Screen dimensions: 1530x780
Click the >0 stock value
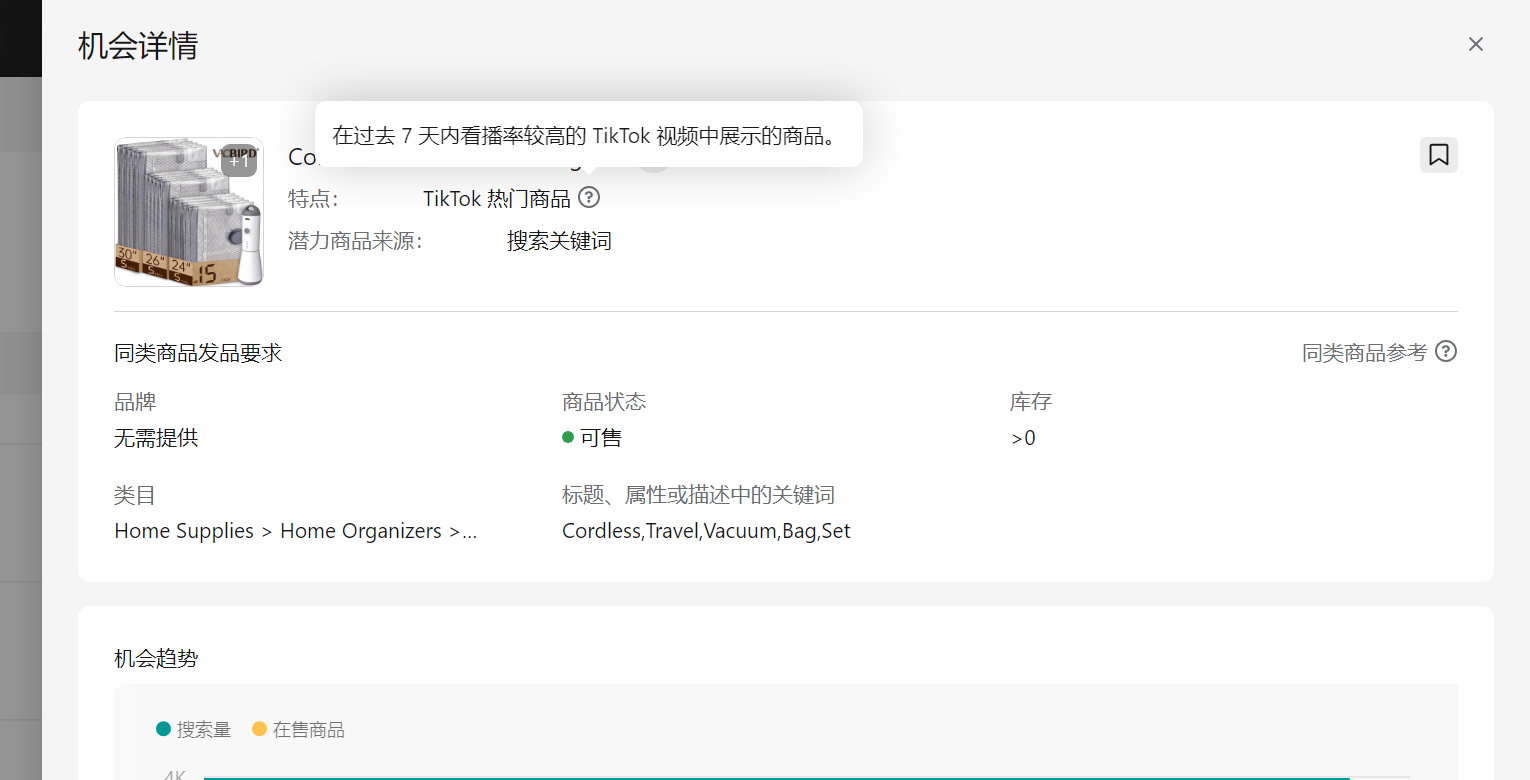click(1023, 438)
